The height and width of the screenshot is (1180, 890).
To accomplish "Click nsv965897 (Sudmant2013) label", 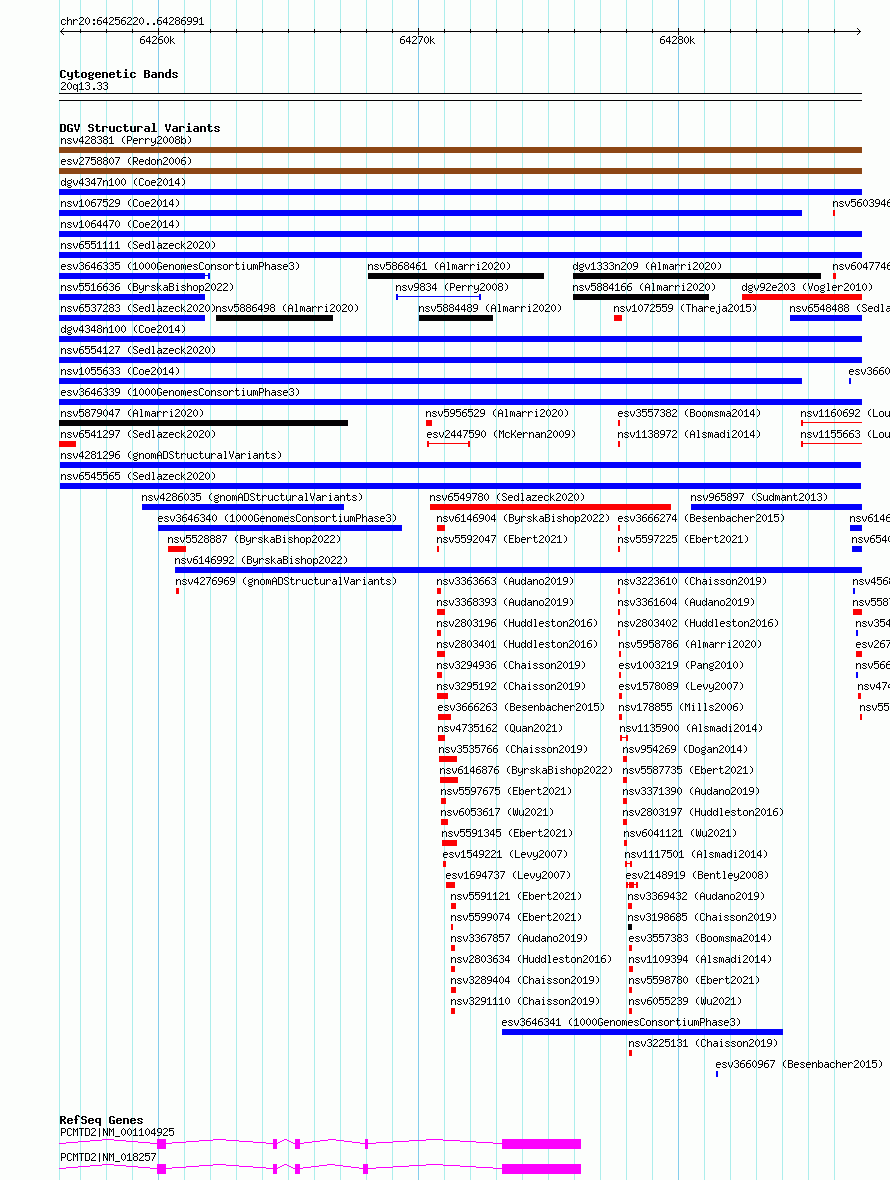I will coord(759,498).
